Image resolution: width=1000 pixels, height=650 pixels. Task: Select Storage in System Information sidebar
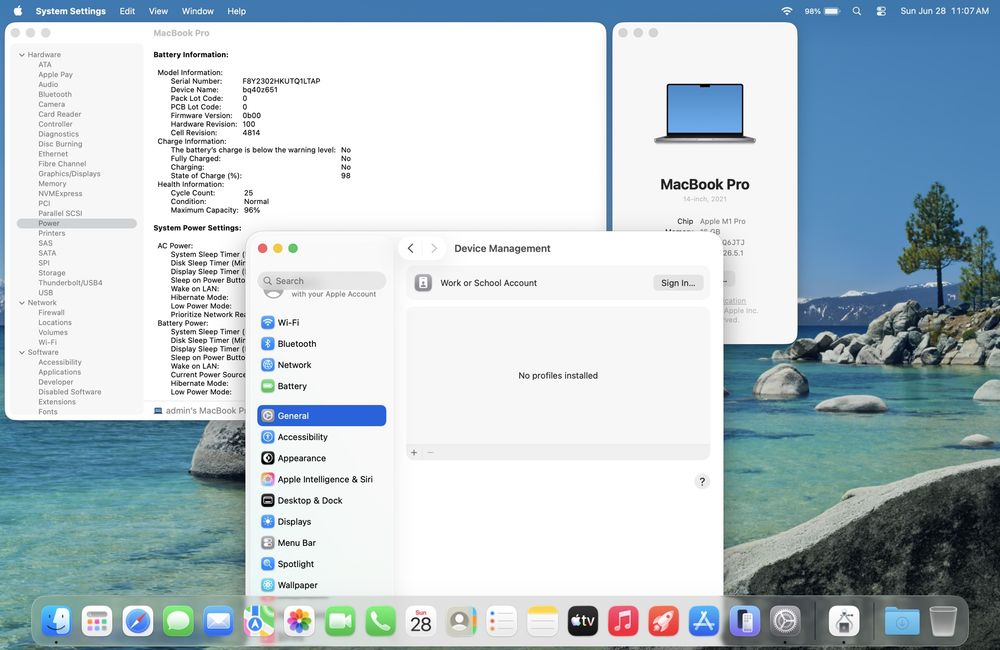pos(52,273)
